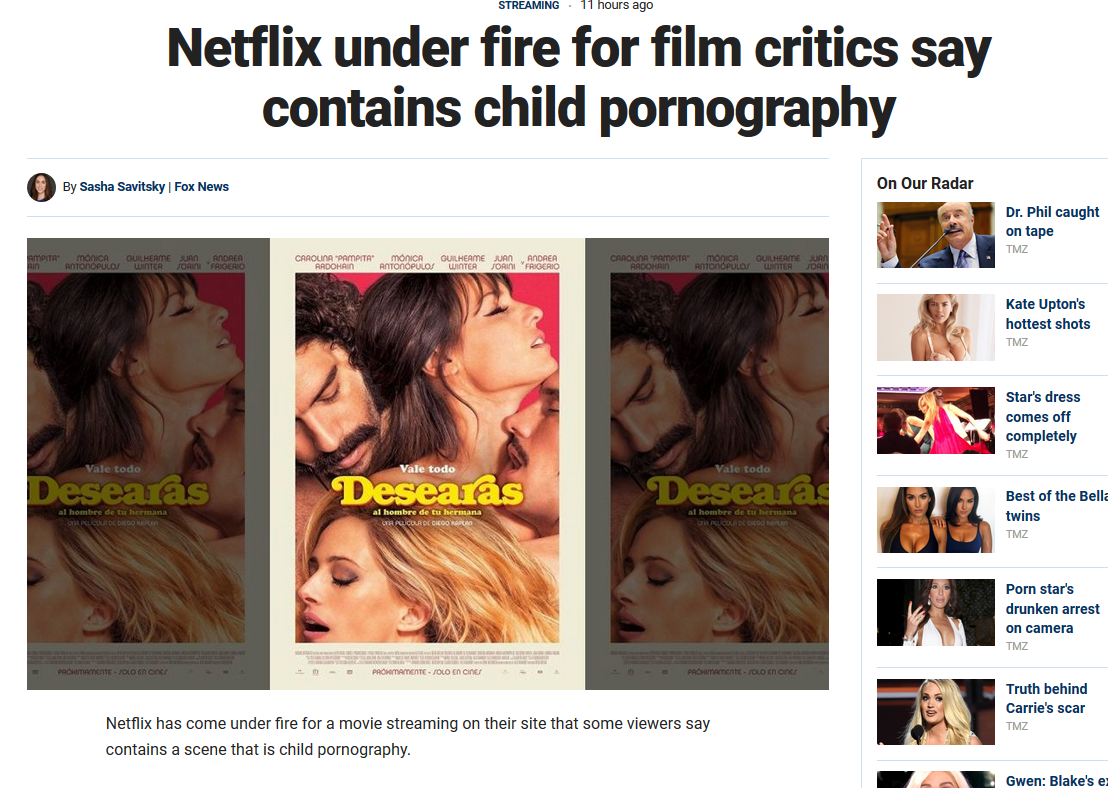
Task: Click the TMZ source under Dr. Phil story
Action: coord(1016,249)
